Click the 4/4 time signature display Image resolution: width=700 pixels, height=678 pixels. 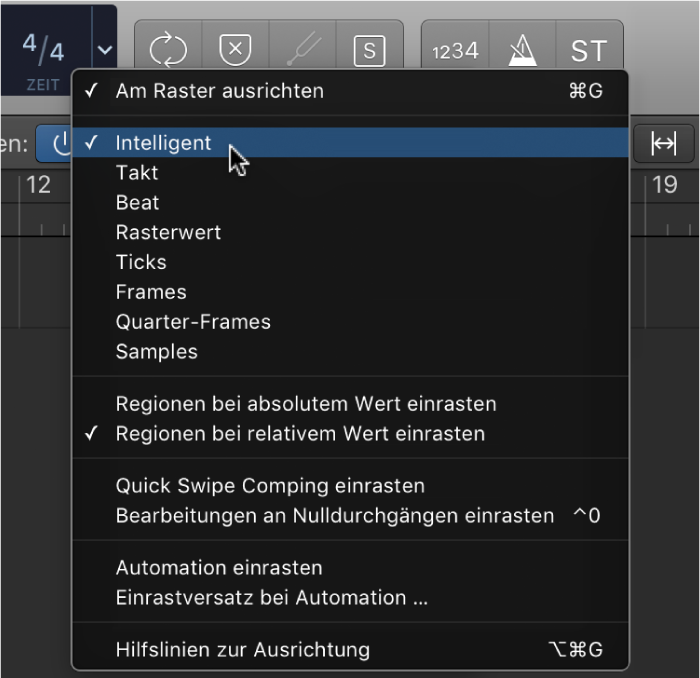pos(43,47)
